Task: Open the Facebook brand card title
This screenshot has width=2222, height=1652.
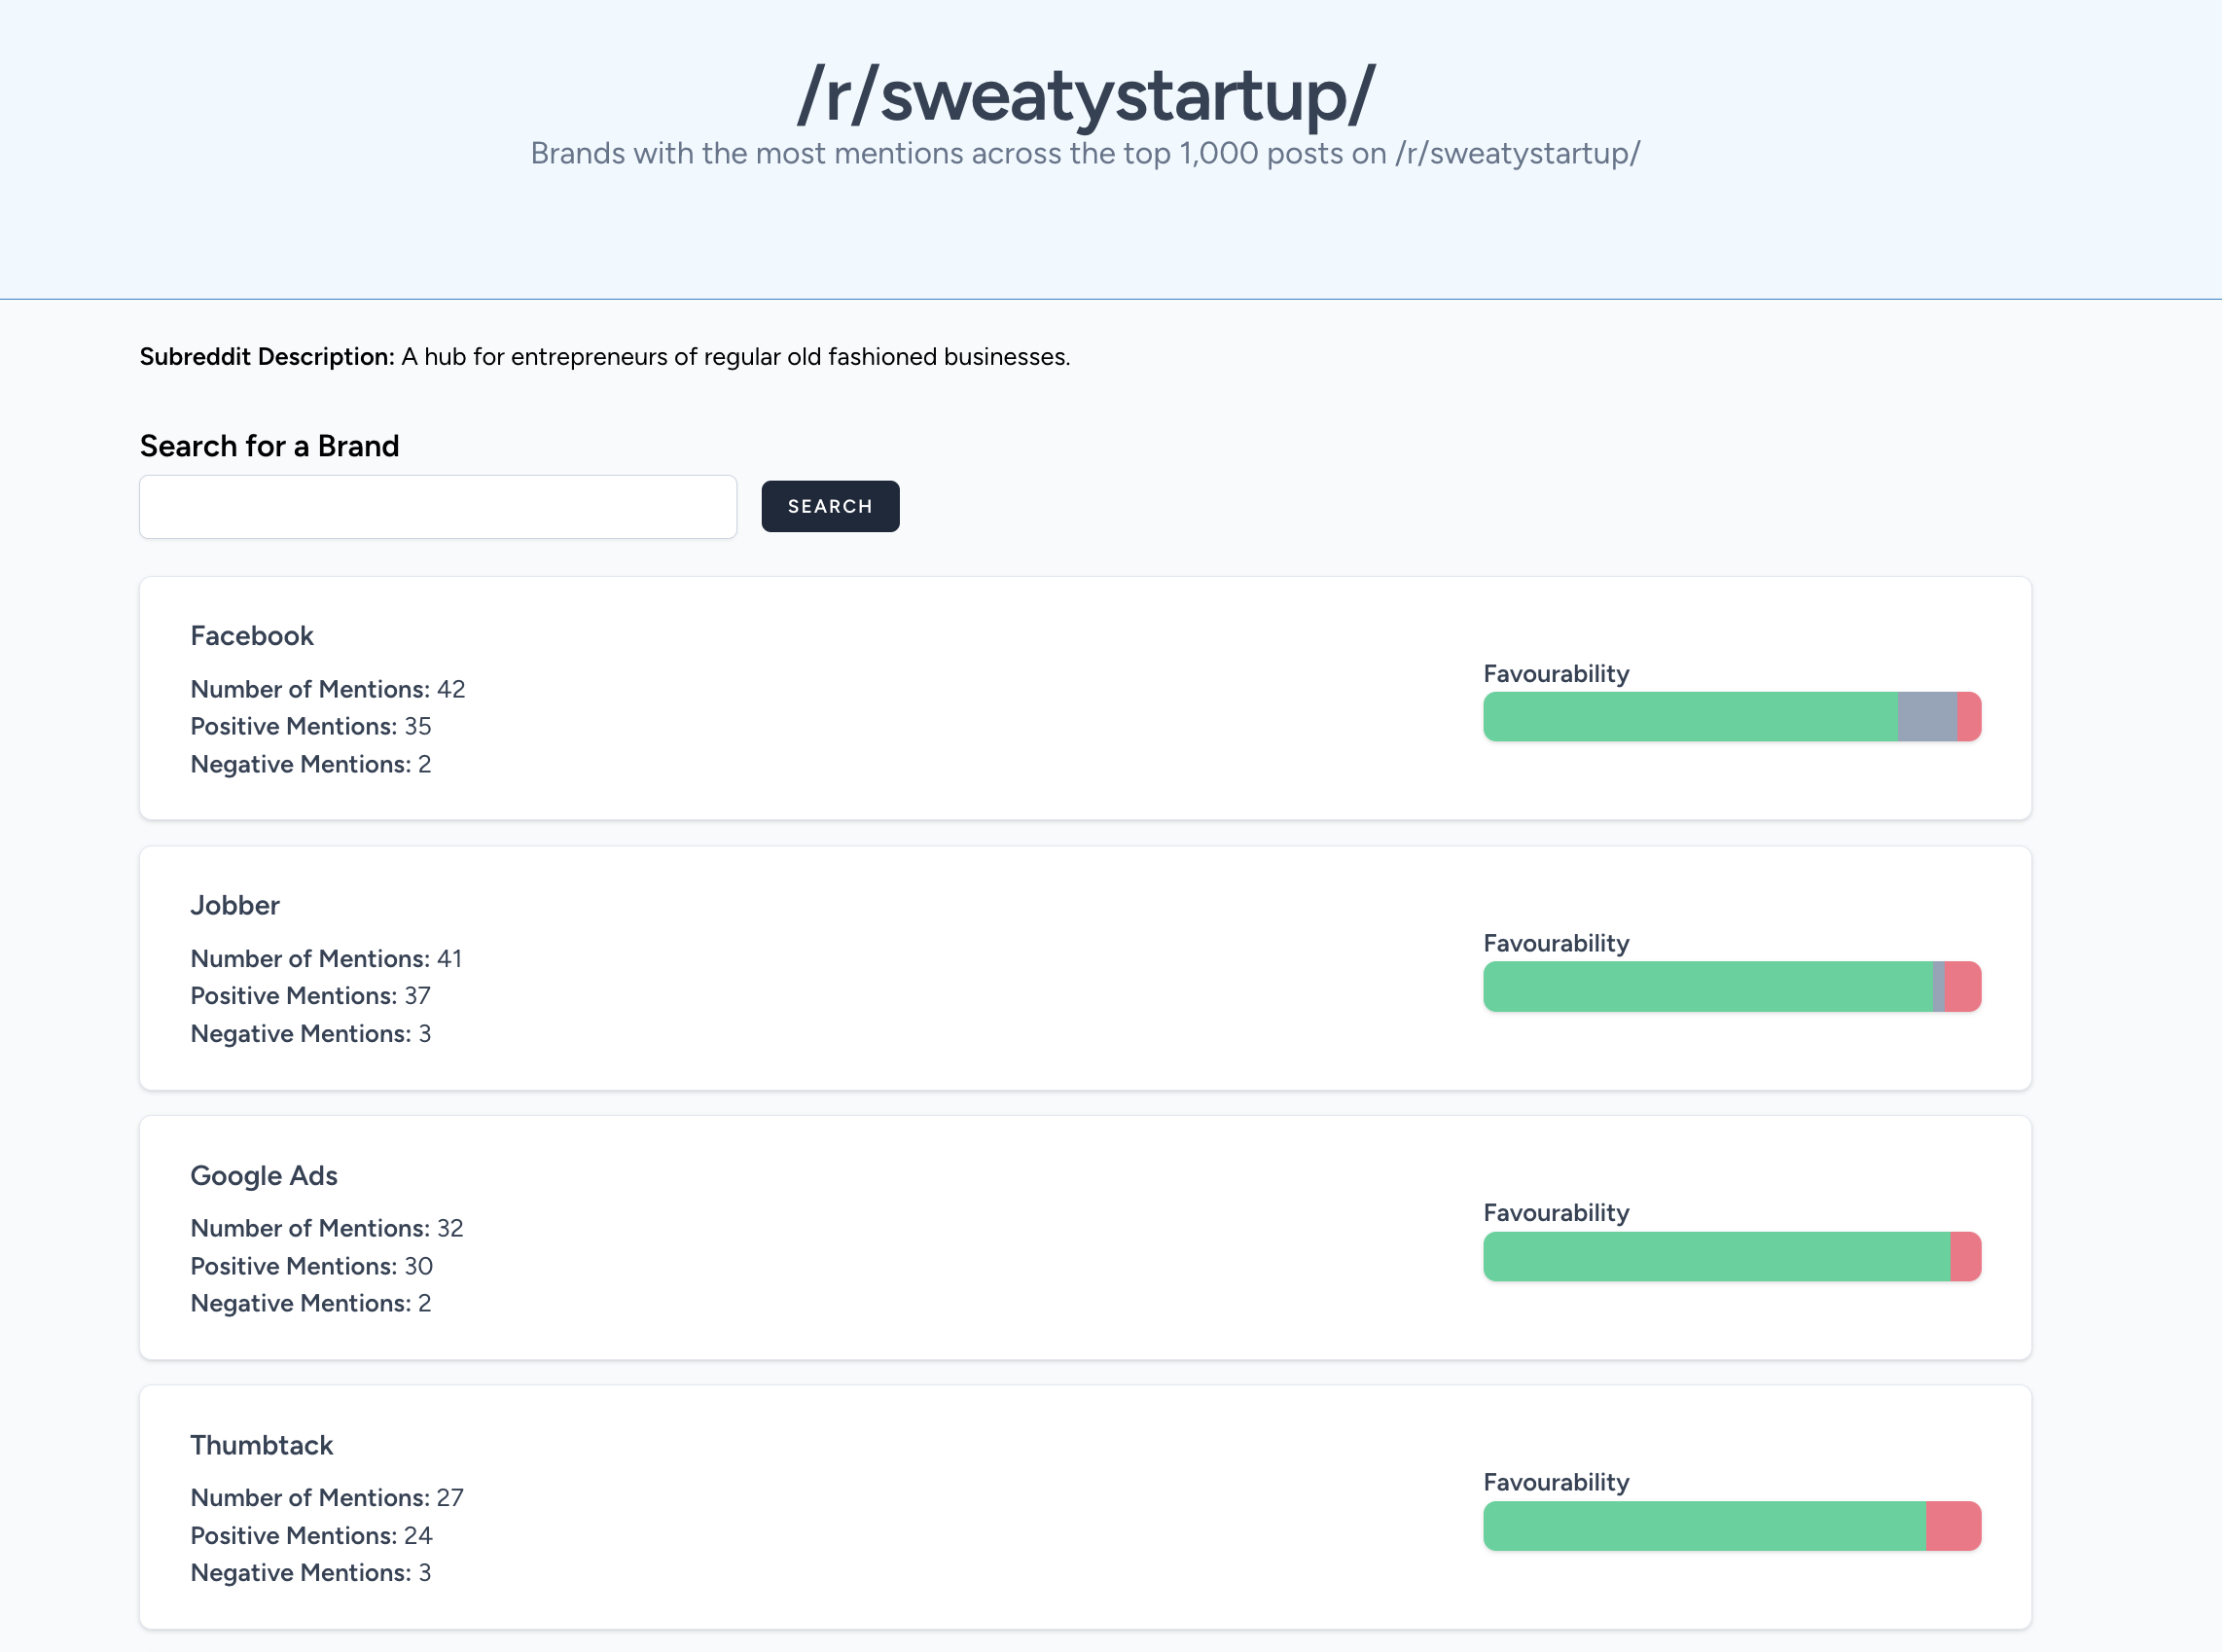Action: tap(252, 635)
